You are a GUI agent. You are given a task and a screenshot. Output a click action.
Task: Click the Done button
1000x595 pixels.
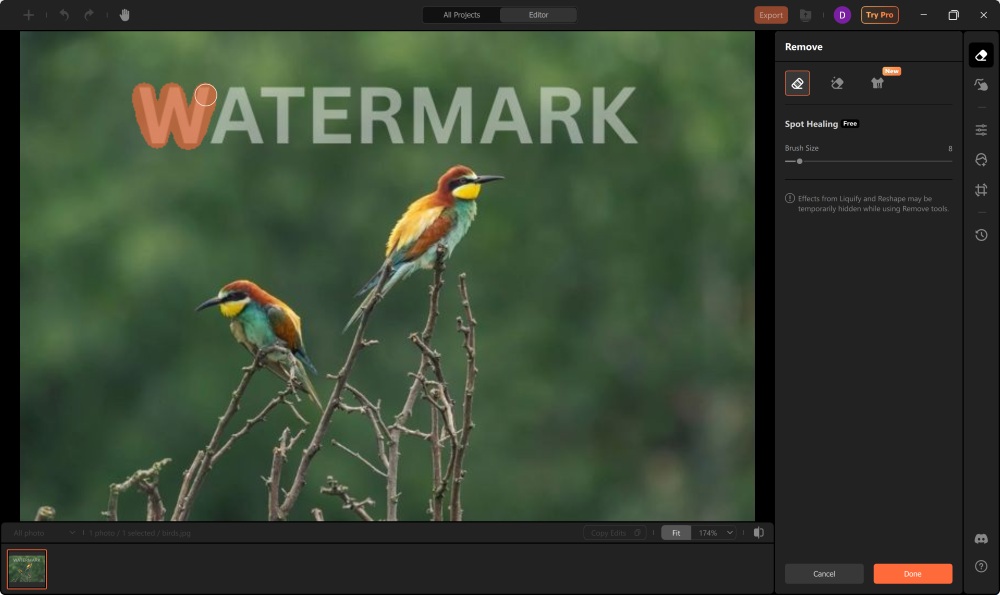pos(912,573)
